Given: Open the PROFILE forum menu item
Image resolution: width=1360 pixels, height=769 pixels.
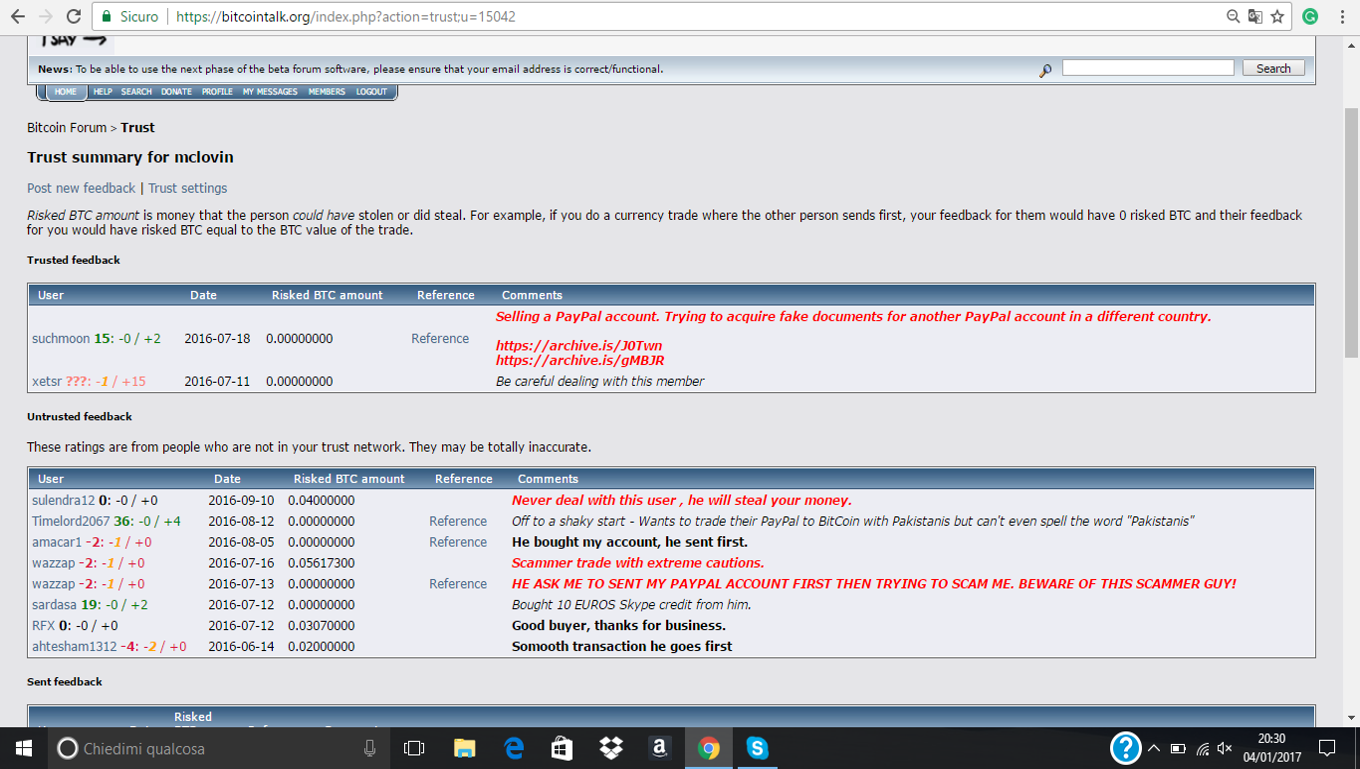Looking at the screenshot, I should (217, 92).
